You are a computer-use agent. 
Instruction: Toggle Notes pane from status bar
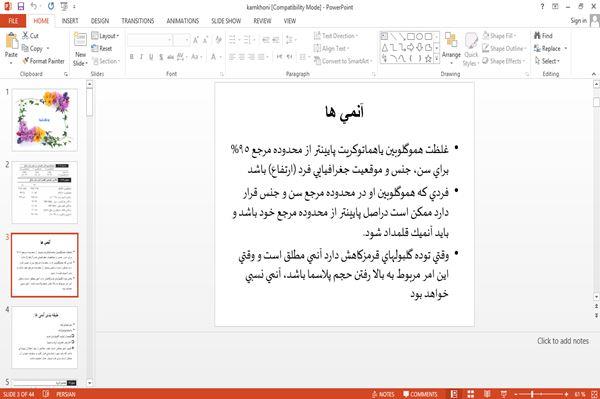point(383,394)
